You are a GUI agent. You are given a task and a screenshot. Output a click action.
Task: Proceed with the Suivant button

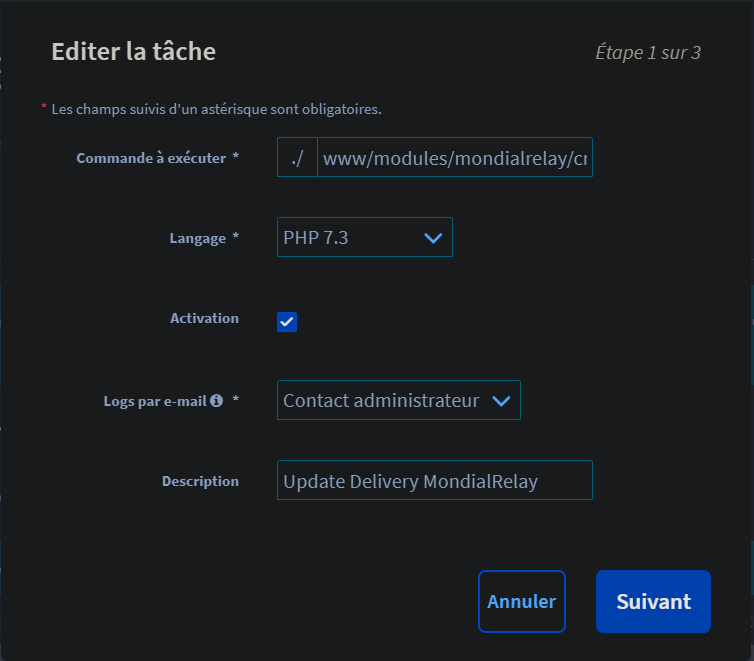point(653,602)
